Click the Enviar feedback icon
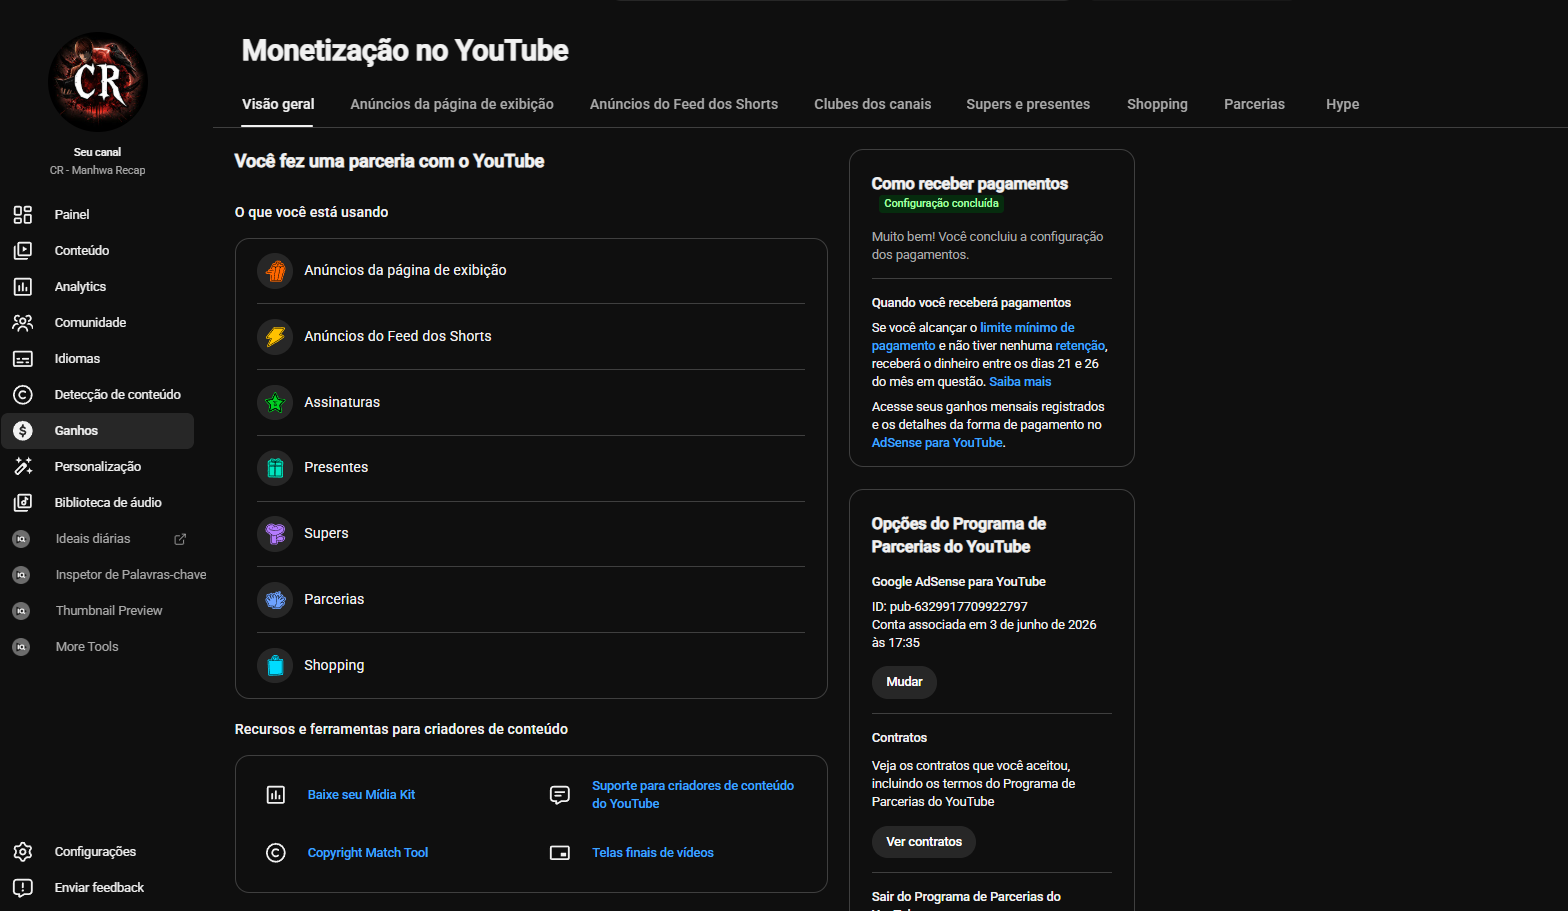This screenshot has width=1568, height=911. pos(23,888)
